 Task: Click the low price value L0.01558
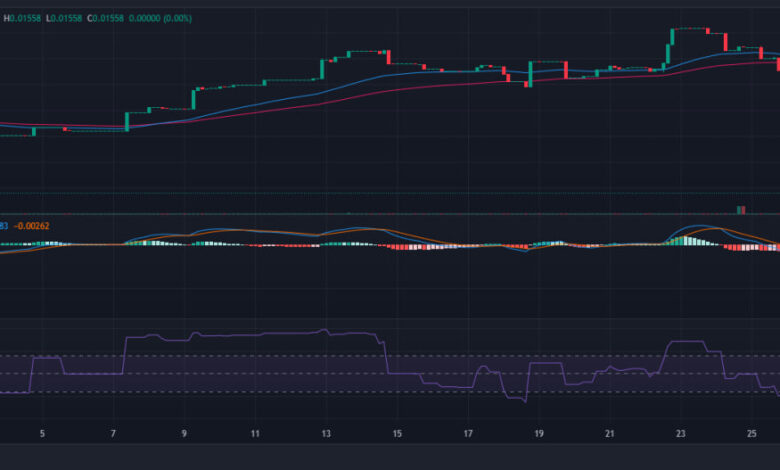64,18
